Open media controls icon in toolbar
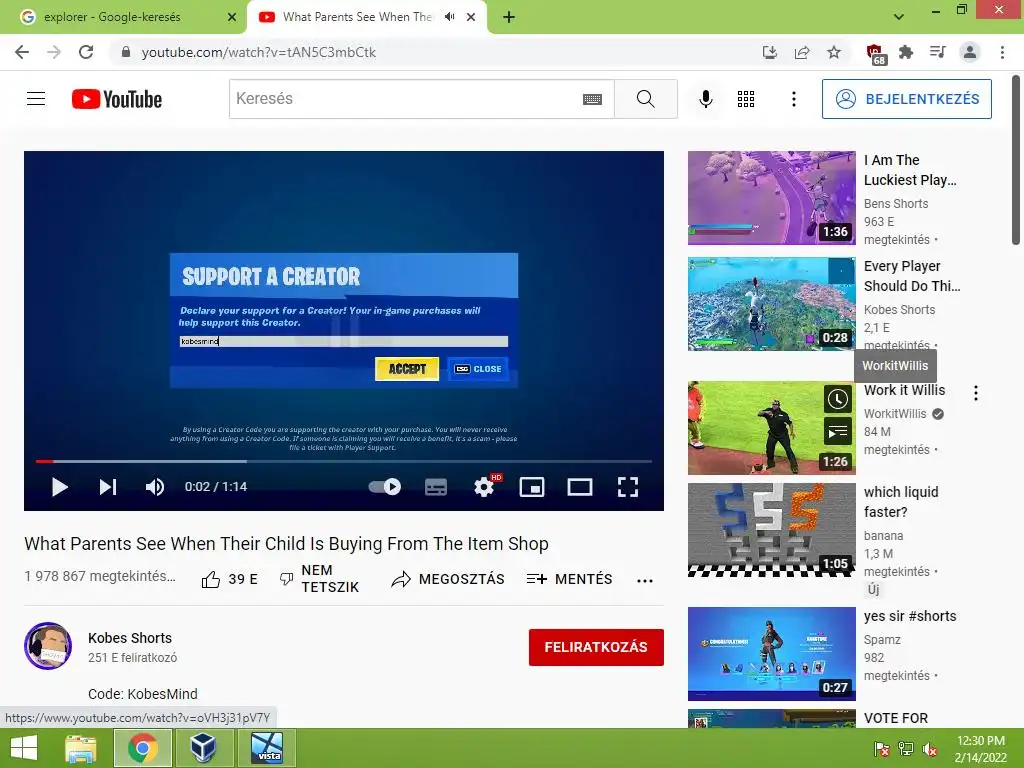Image resolution: width=1024 pixels, height=768 pixels. pyautogui.click(x=938, y=52)
